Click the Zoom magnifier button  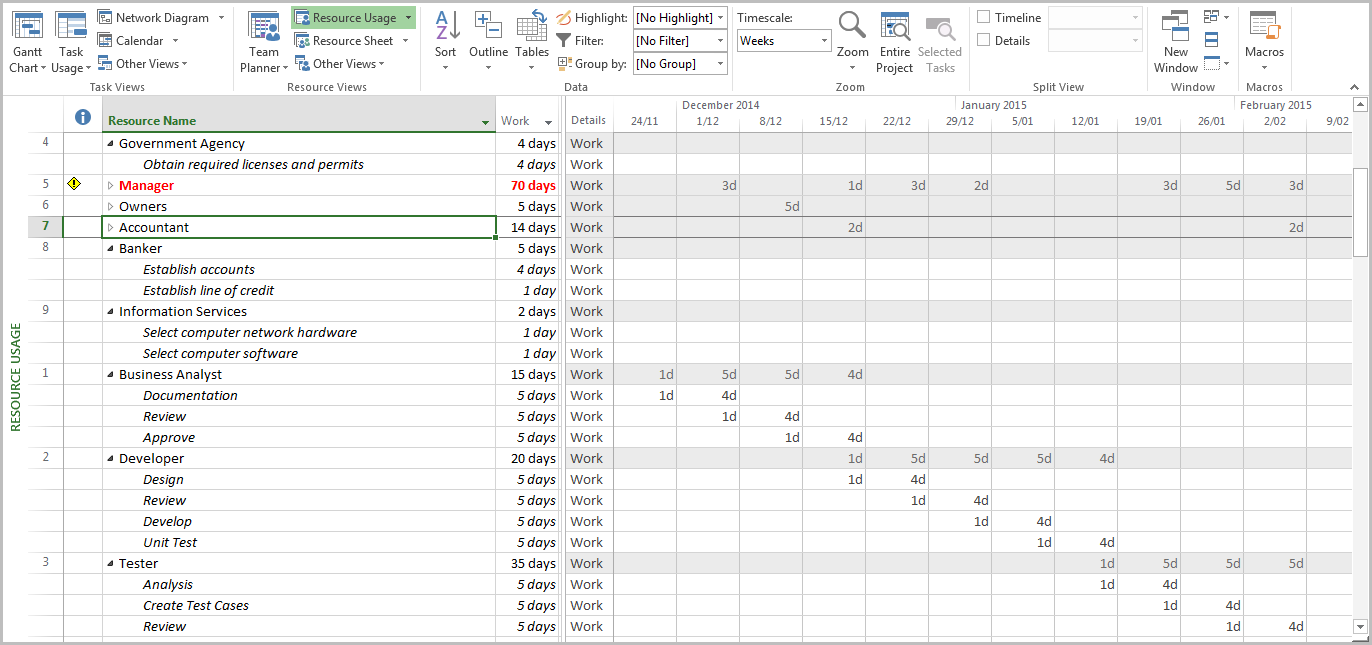[853, 42]
